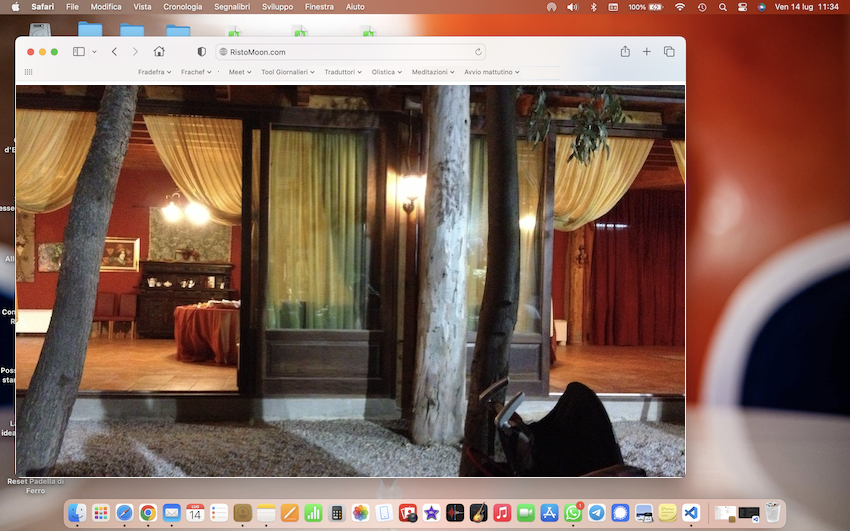Open the sidebar options chevron in Safari
The image size is (850, 531).
pyautogui.click(x=94, y=51)
